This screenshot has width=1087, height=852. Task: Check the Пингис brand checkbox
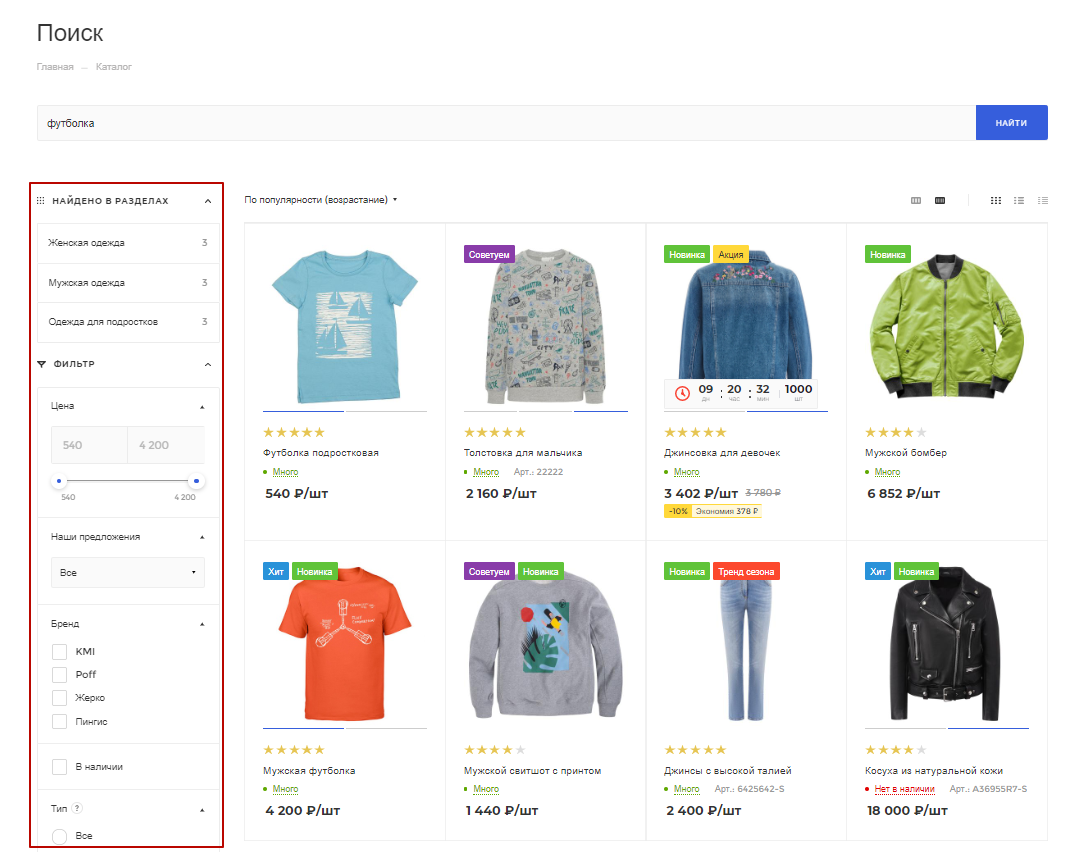tap(60, 722)
